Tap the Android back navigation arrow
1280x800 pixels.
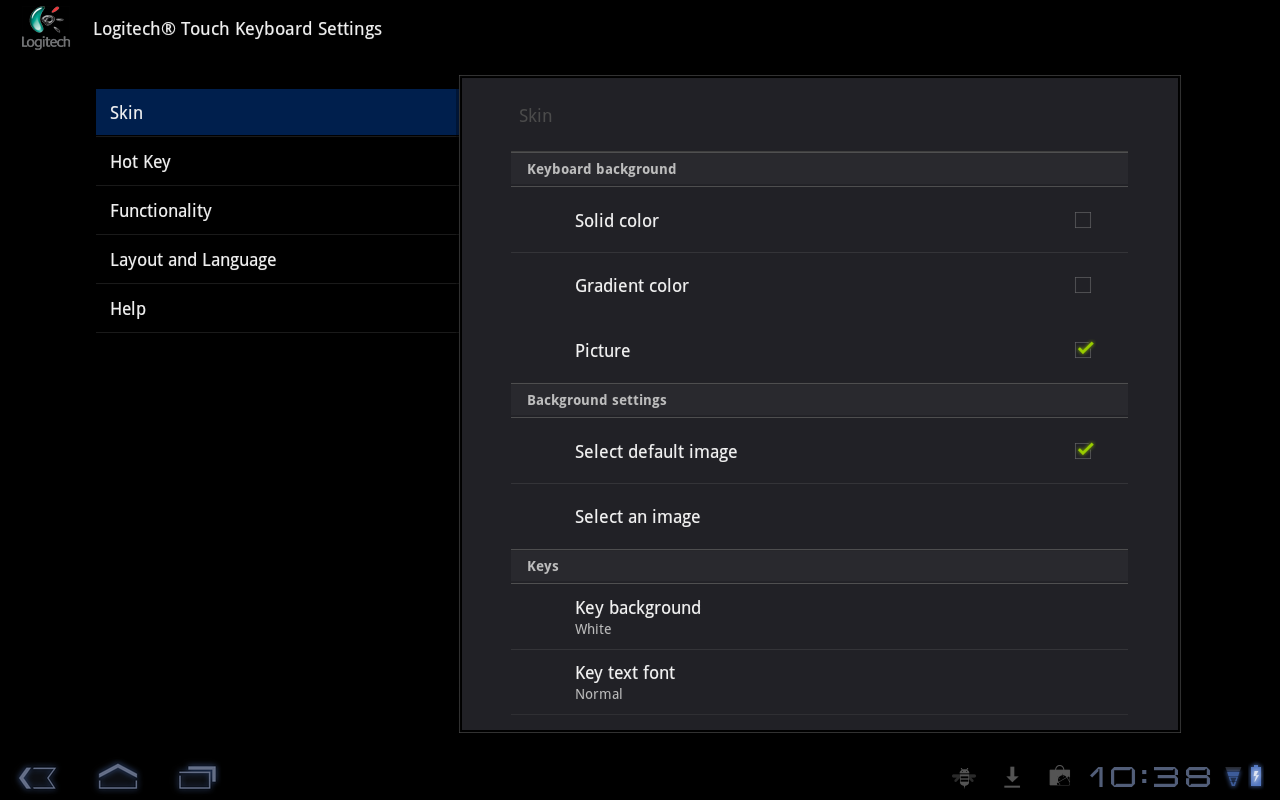[38, 777]
